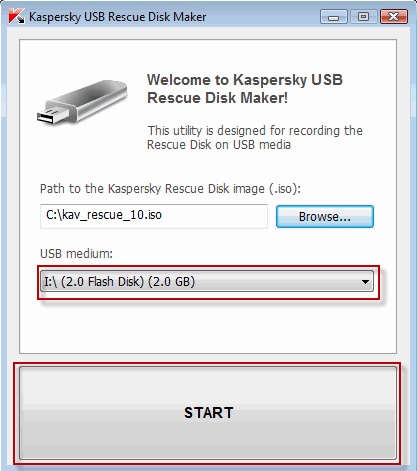Click the large START button
Screen dimensions: 417x471
click(208, 413)
